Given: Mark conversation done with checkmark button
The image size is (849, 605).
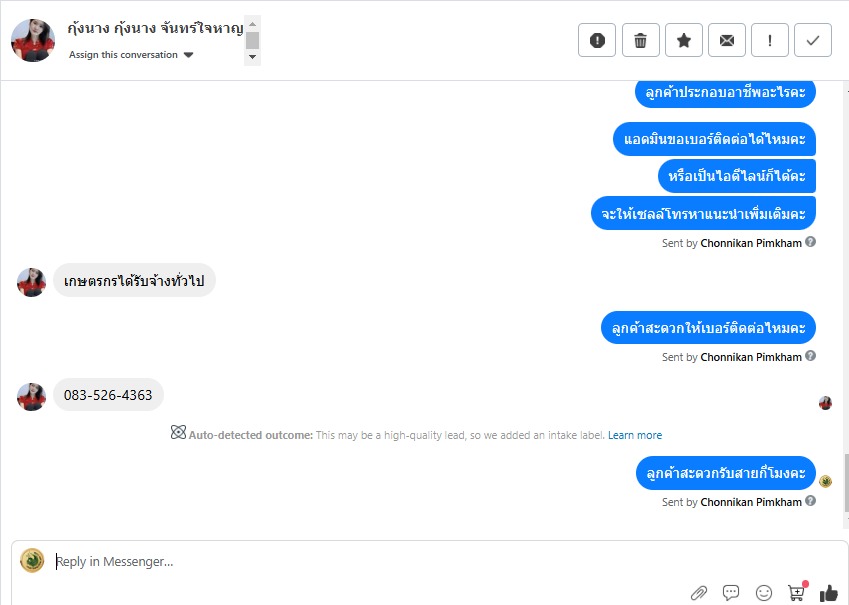Looking at the screenshot, I should (x=813, y=40).
